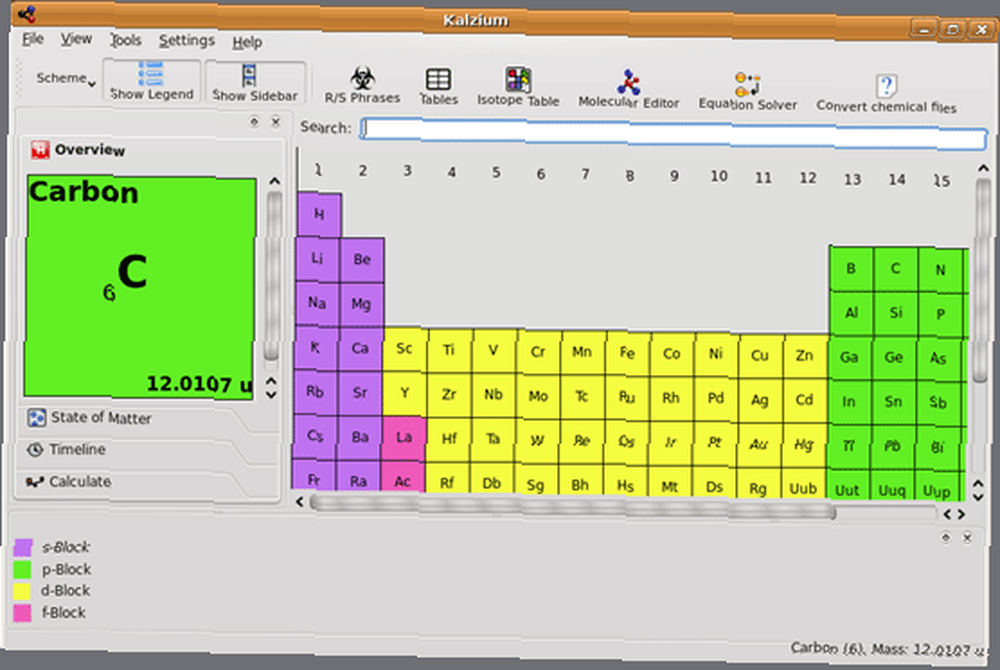Open the View menu
The height and width of the screenshot is (670, 1000).
(x=76, y=40)
